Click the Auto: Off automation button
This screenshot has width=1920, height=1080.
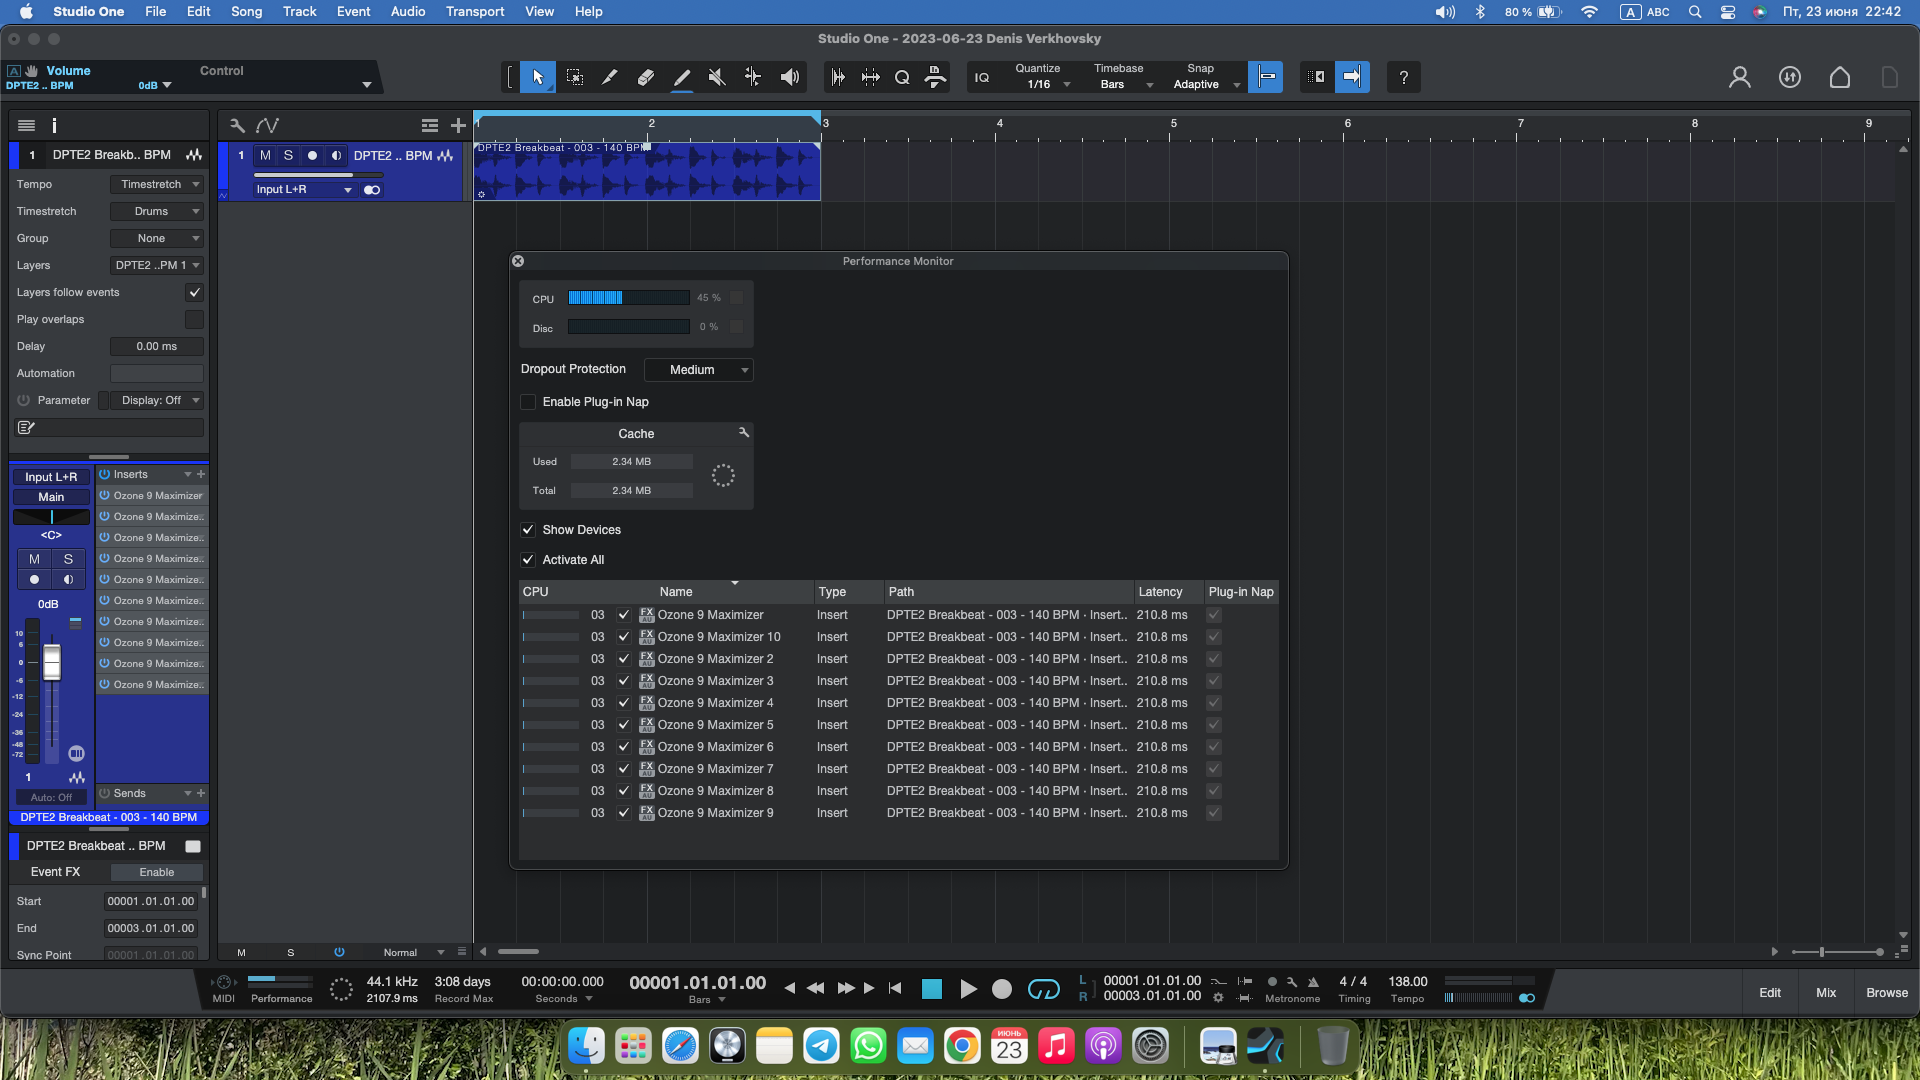point(51,797)
